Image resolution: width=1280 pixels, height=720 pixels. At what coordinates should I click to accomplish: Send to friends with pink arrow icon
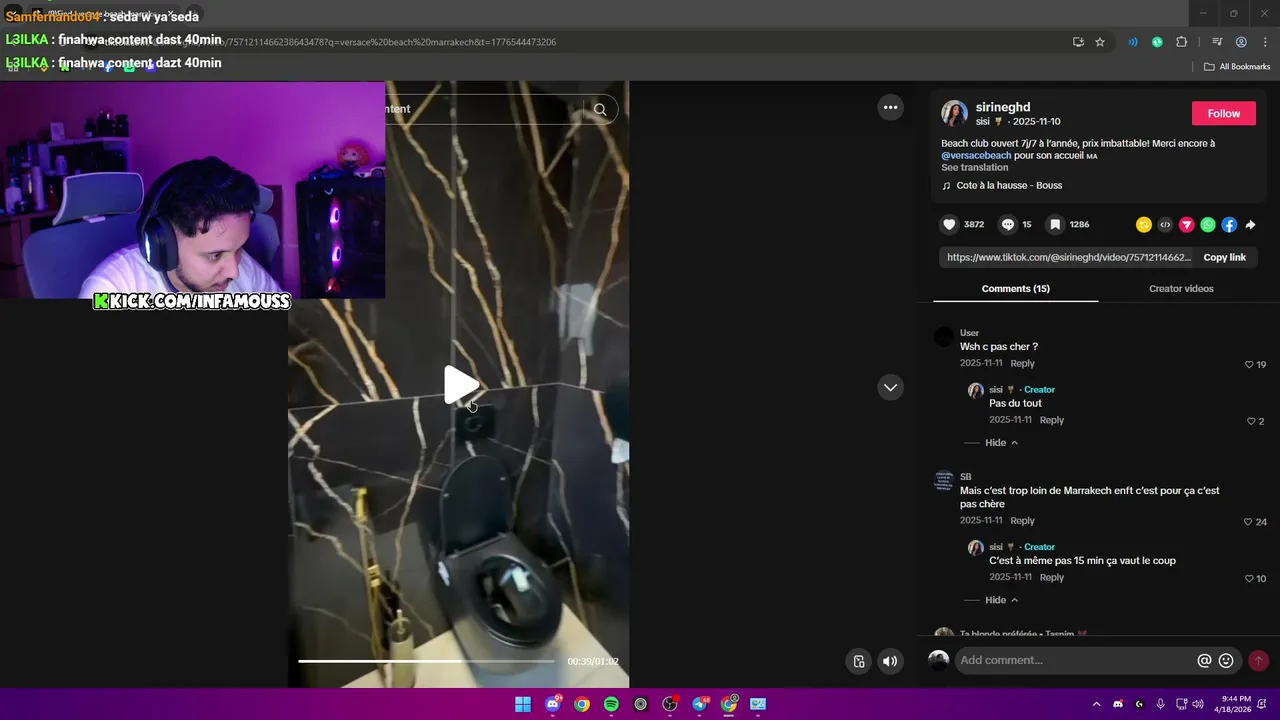(1187, 225)
